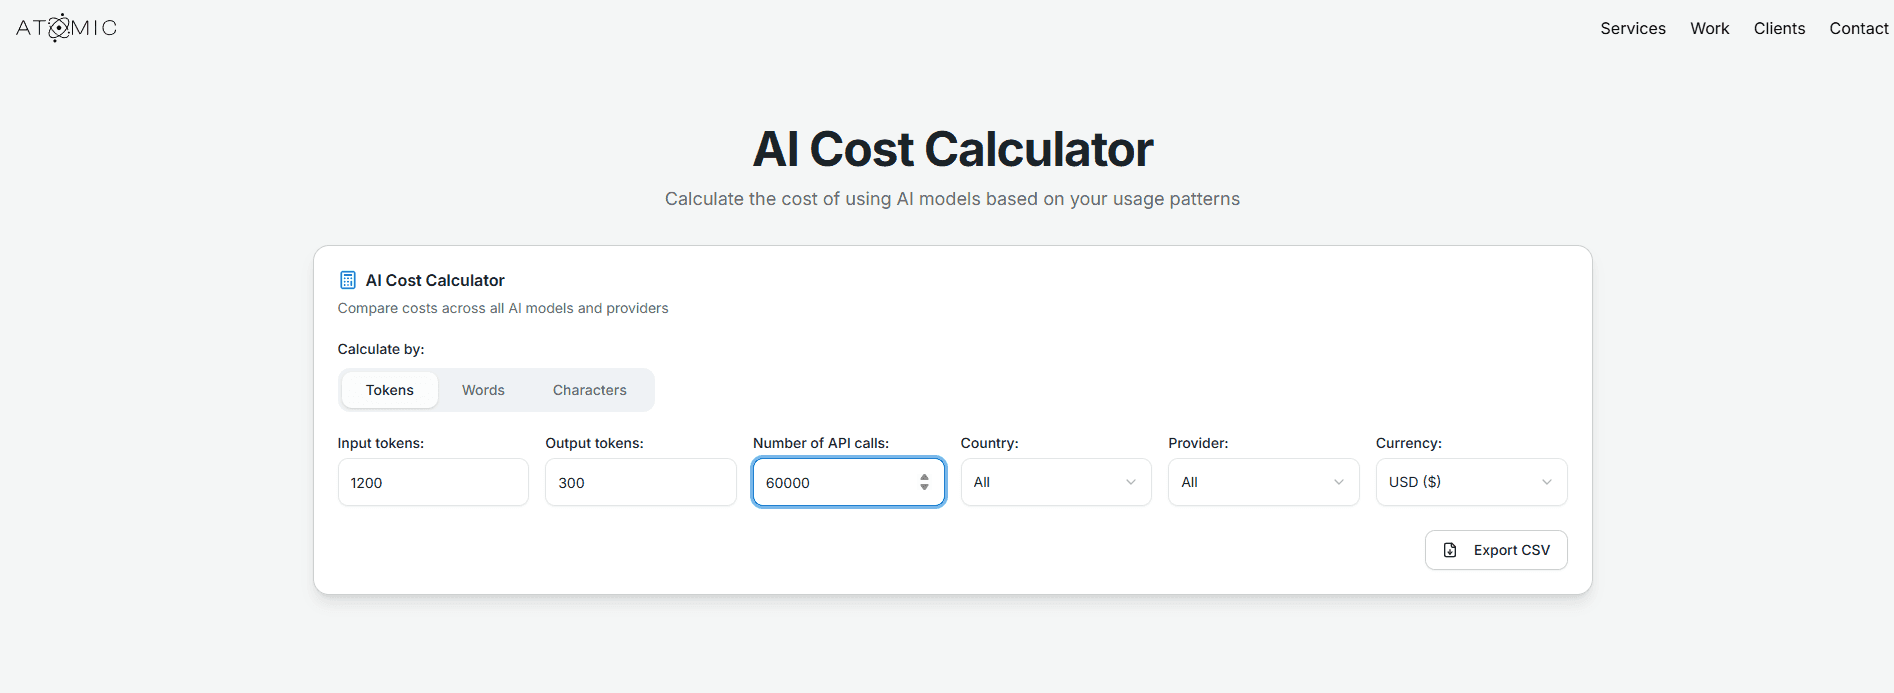Open the USD ($) currency selector
The image size is (1894, 693).
pyautogui.click(x=1470, y=482)
